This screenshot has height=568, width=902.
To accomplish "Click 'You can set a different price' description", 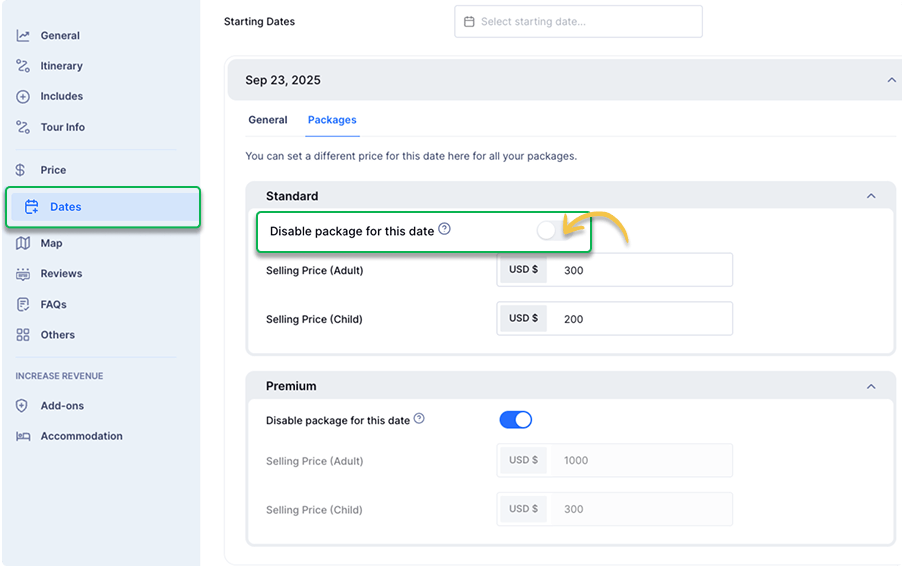I will coord(411,157).
